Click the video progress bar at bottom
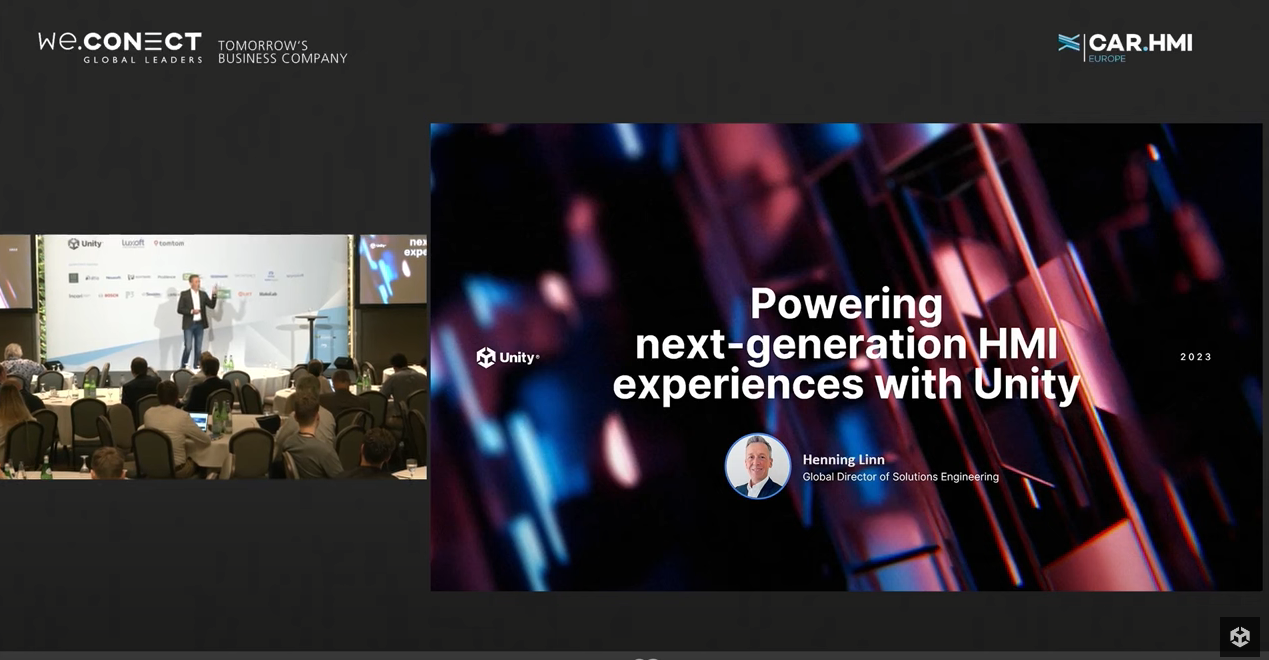Image resolution: width=1269 pixels, height=660 pixels. pyautogui.click(x=634, y=655)
